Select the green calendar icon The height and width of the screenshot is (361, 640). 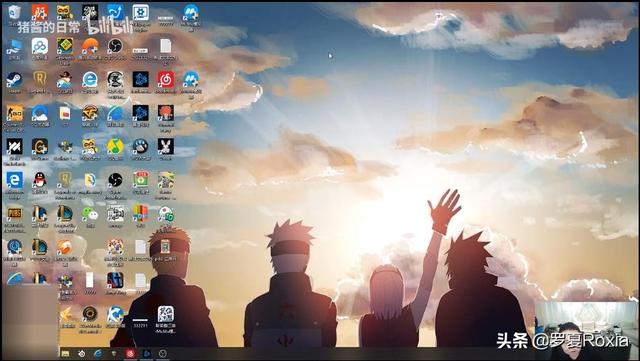point(140,180)
